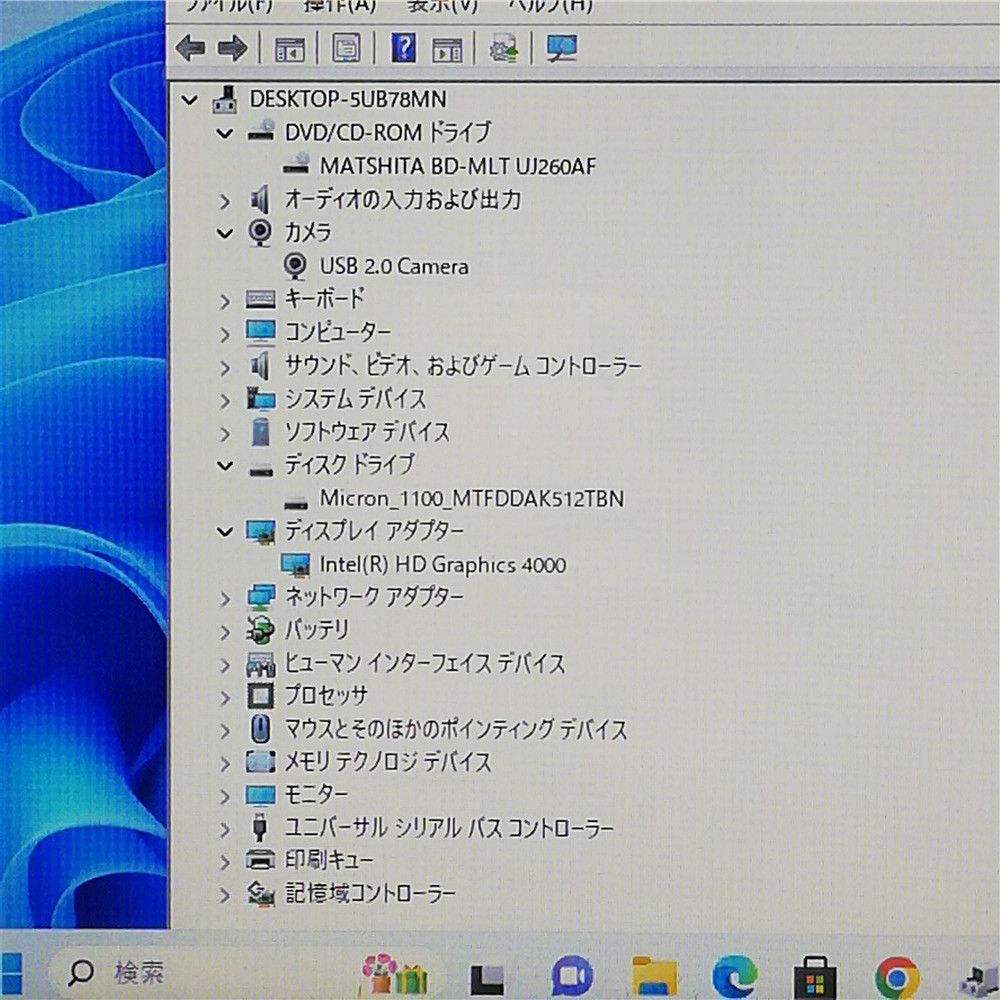Collapse the ディスプレイ アダプター node
Viewport: 1000px width, 1000px height.
(x=224, y=531)
